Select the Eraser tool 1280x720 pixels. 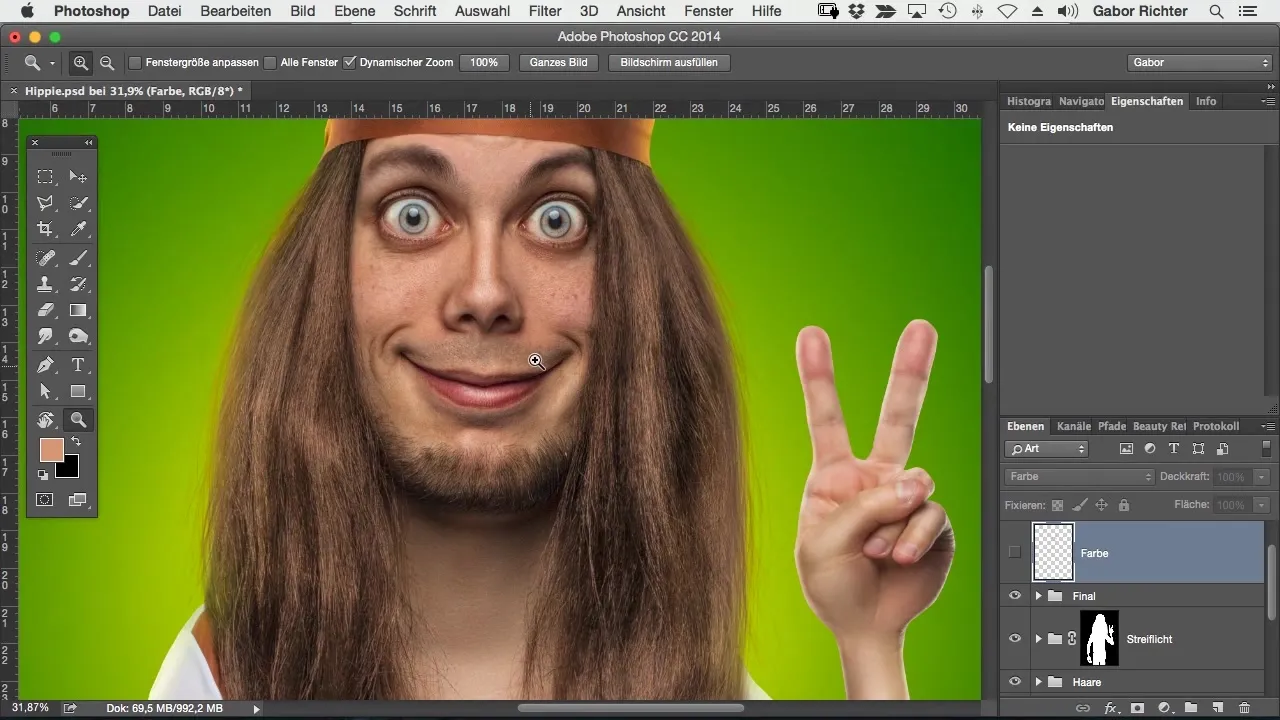(x=45, y=311)
